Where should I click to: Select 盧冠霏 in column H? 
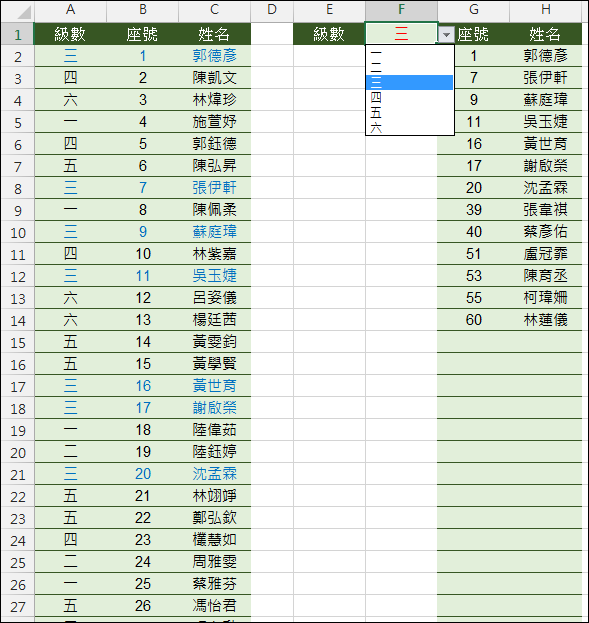pyautogui.click(x=546, y=254)
